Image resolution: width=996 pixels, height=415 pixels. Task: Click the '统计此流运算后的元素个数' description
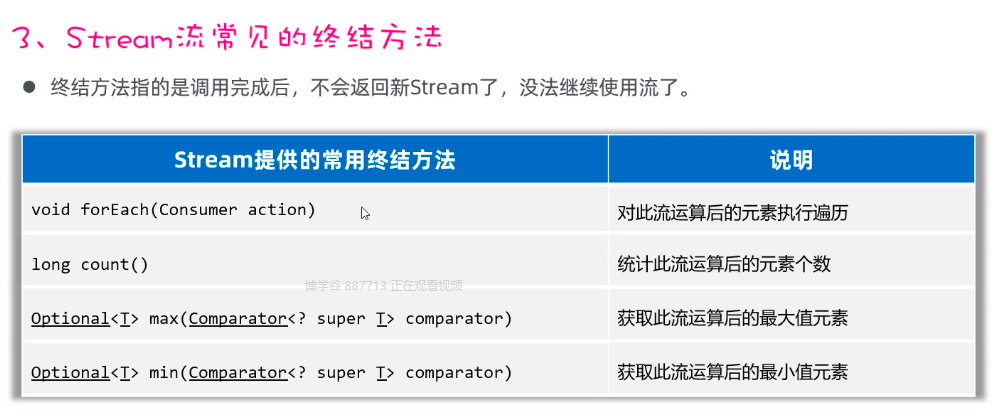(x=724, y=265)
